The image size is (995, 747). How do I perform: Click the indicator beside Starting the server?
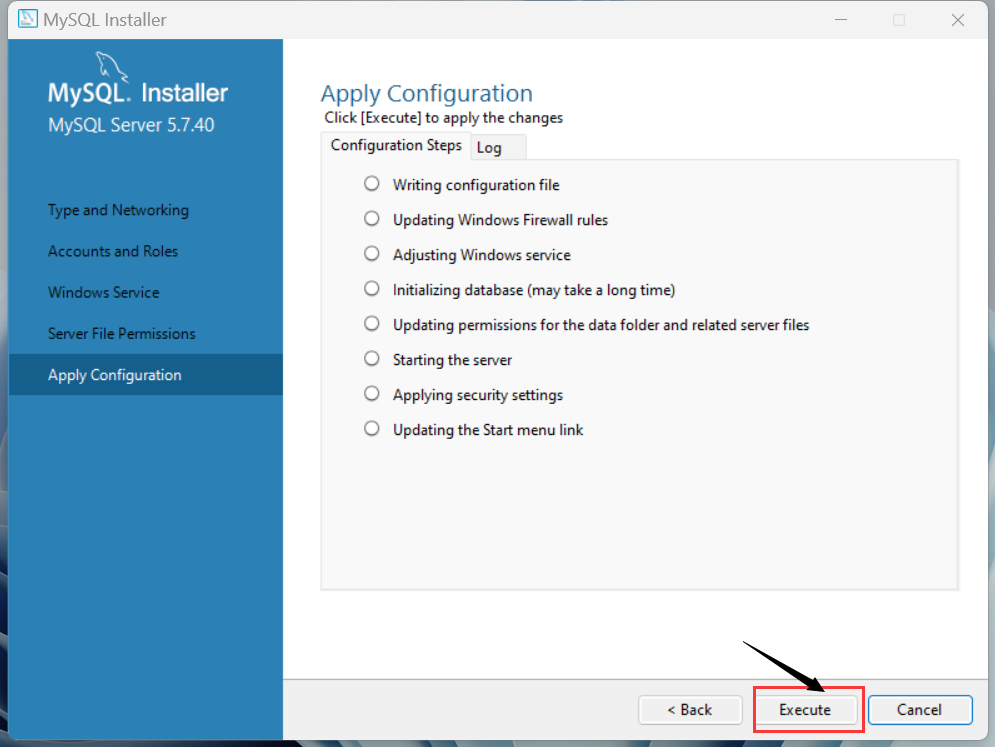coord(371,359)
